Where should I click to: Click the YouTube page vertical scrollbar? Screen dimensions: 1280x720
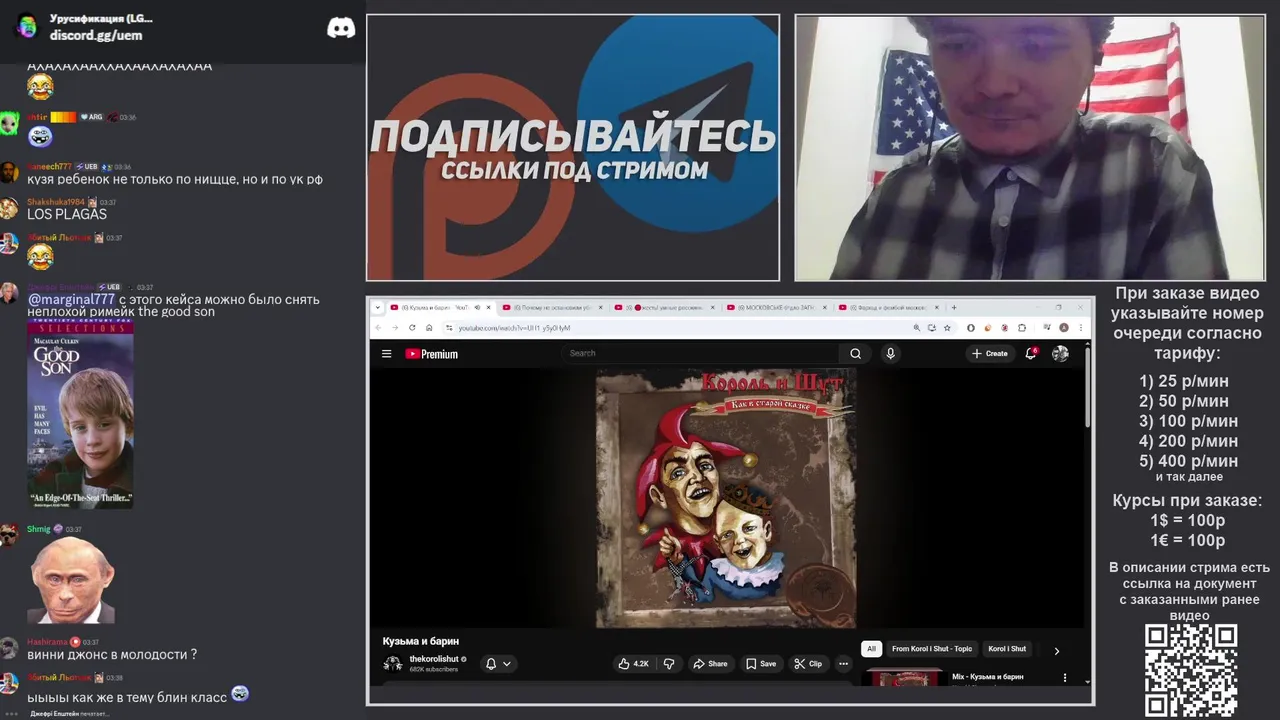(x=1088, y=388)
